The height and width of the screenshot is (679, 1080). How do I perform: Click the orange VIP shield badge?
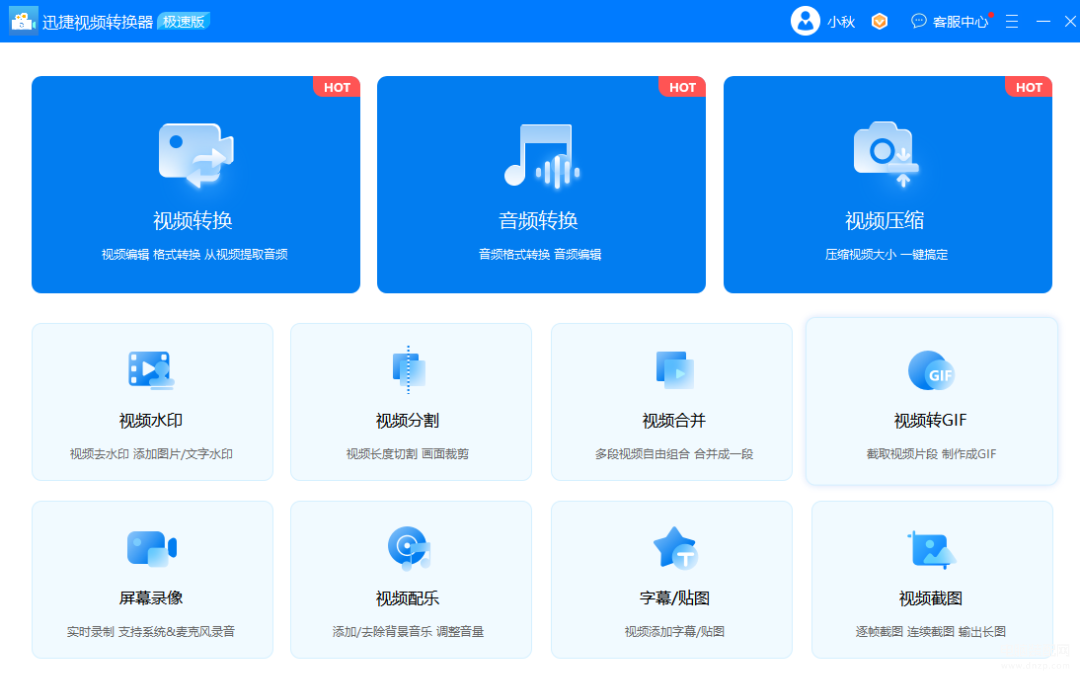[x=879, y=21]
